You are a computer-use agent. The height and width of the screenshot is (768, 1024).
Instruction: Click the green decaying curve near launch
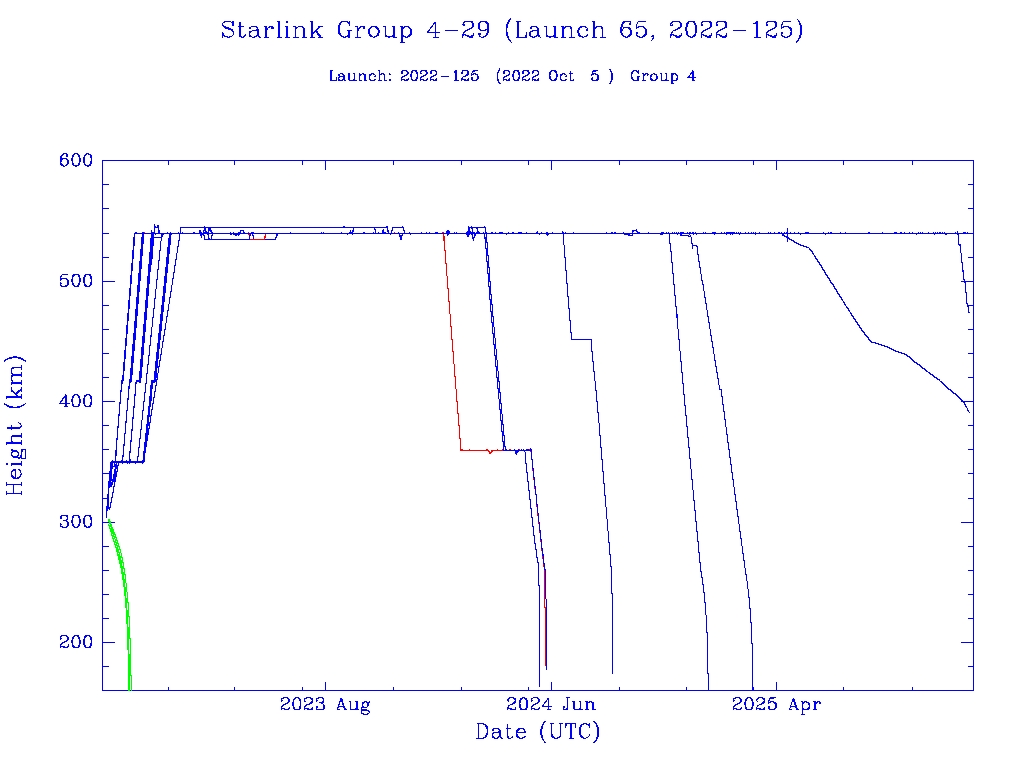[123, 580]
